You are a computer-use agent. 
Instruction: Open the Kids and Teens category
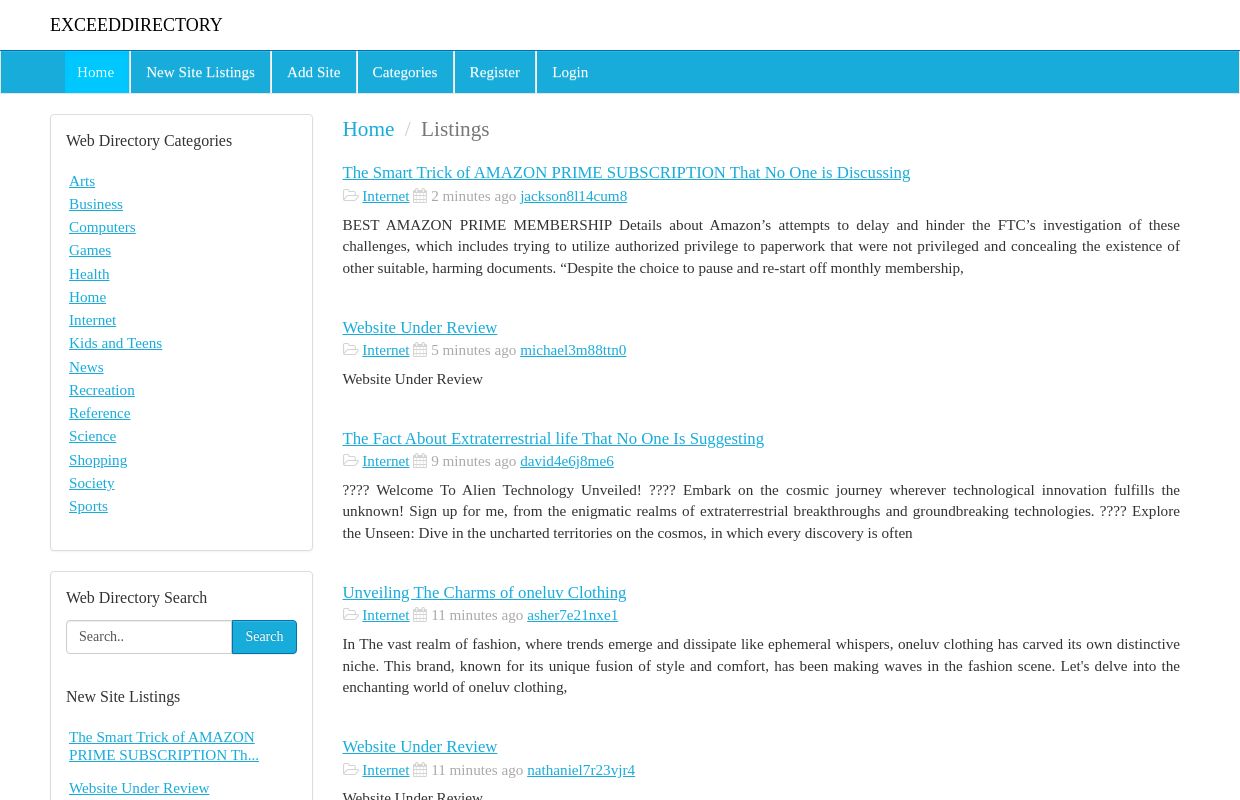point(115,343)
